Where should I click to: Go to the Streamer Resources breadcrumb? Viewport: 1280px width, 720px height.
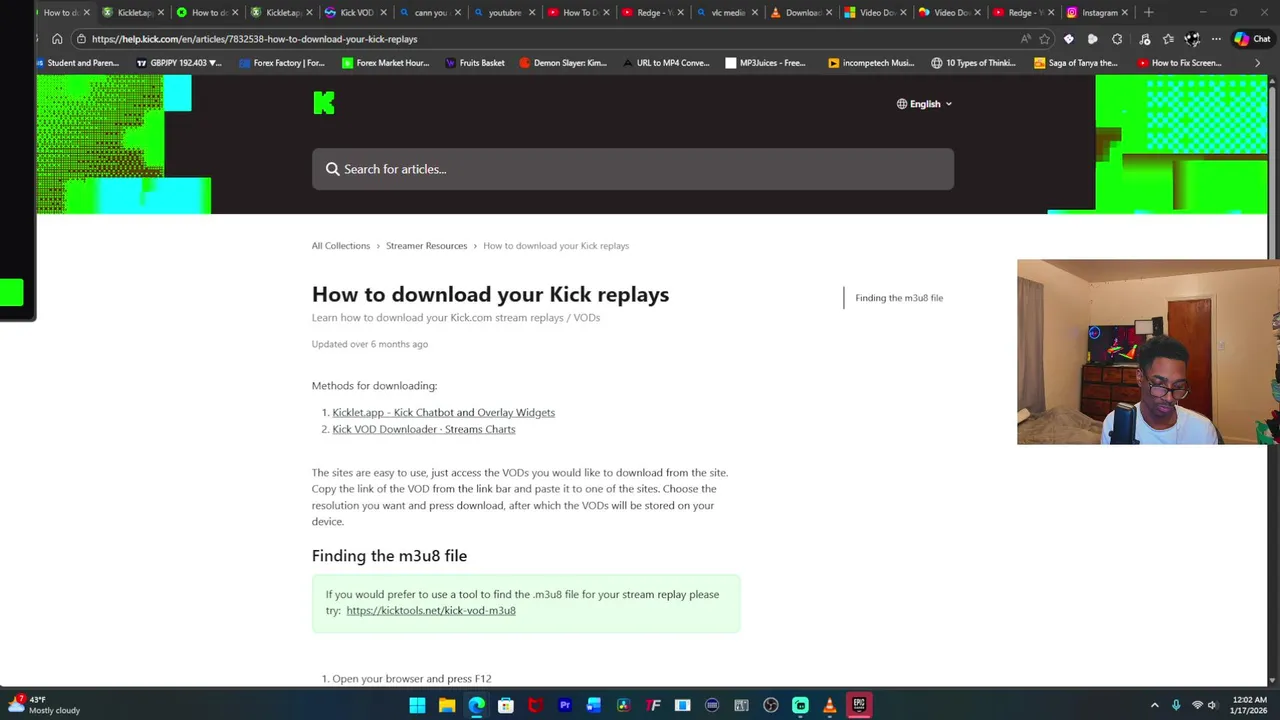click(x=426, y=245)
